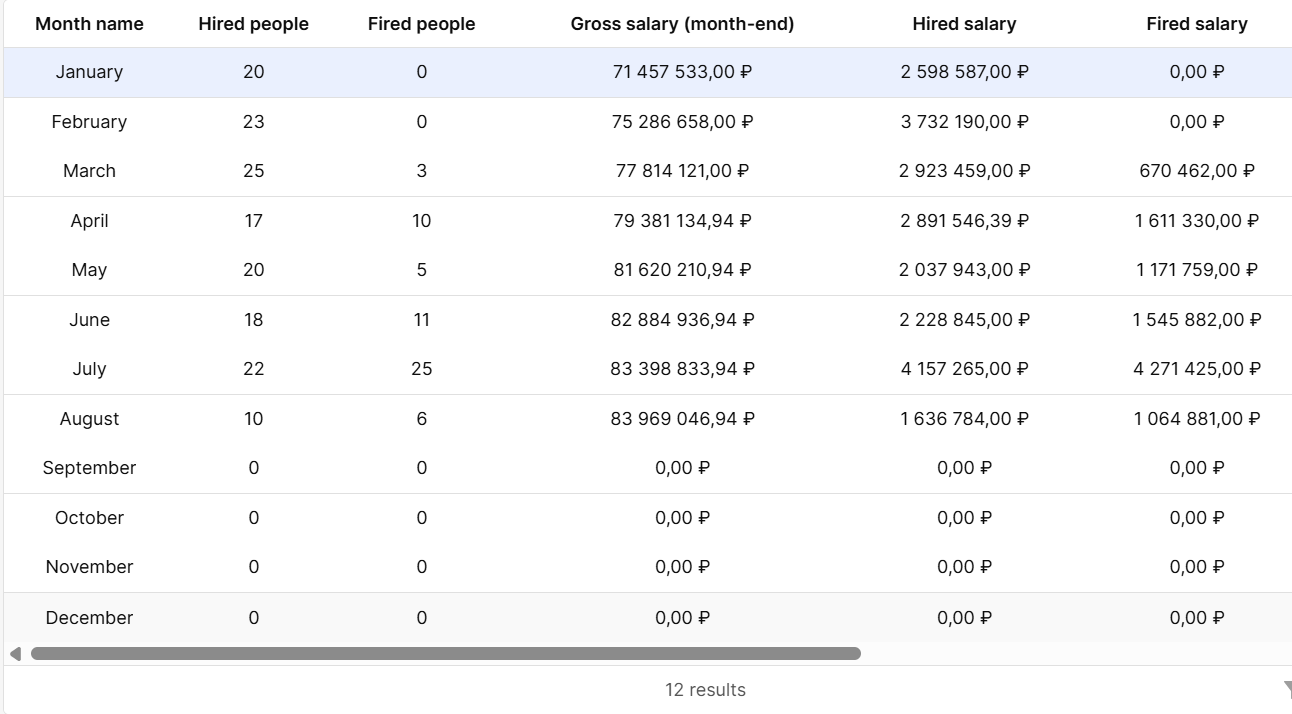Image resolution: width=1292 pixels, height=714 pixels.
Task: Select the December month name cell
Action: pos(89,618)
